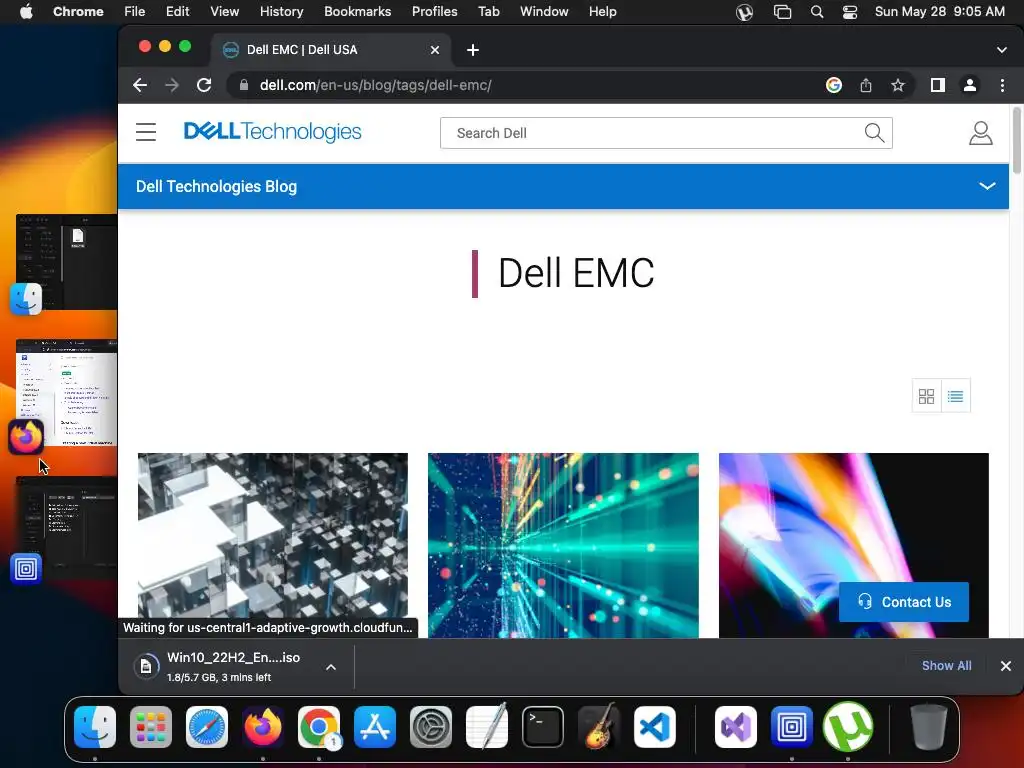Bookmark this page with the star
The height and width of the screenshot is (768, 1024).
(x=898, y=85)
